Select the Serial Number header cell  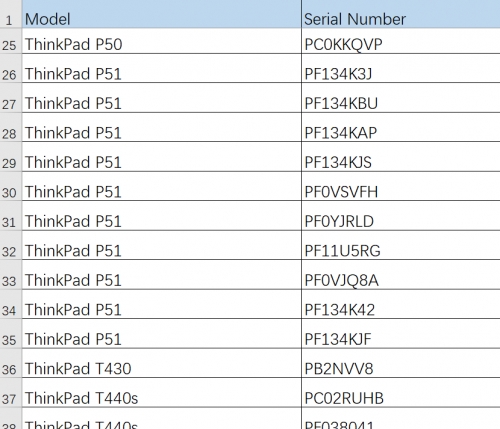pyautogui.click(x=401, y=14)
